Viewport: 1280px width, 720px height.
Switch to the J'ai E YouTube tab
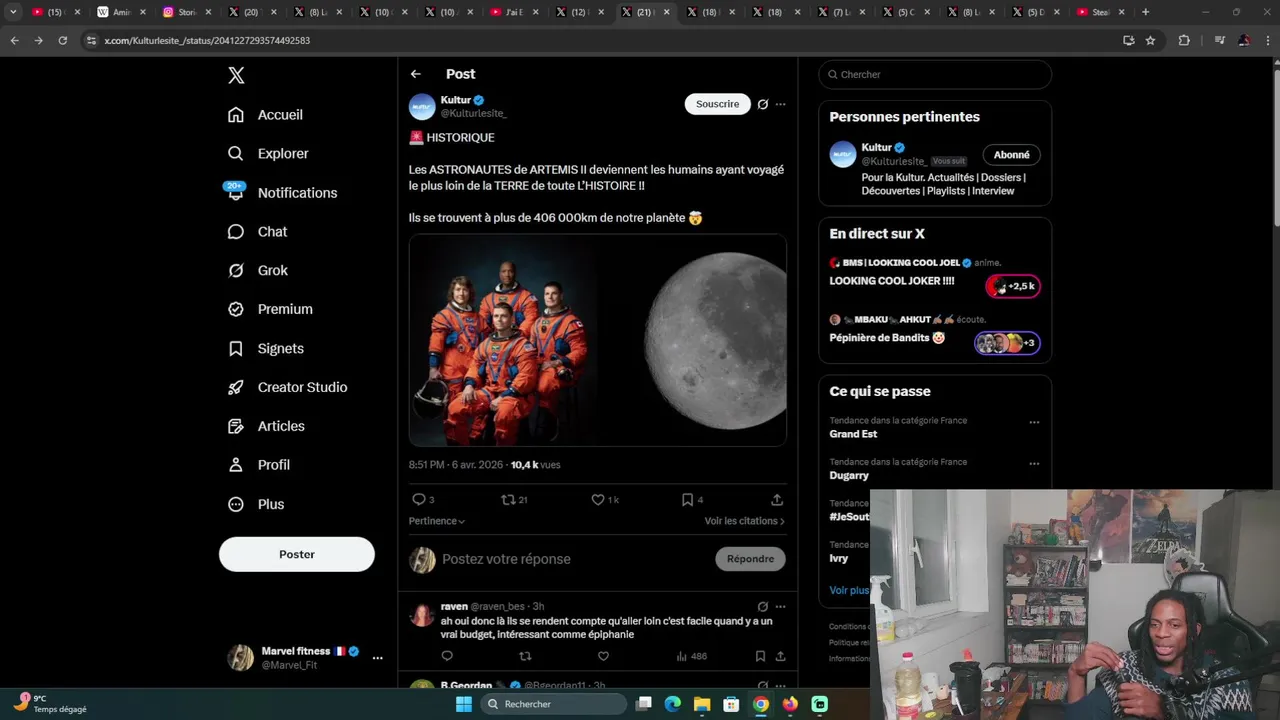pyautogui.click(x=514, y=12)
